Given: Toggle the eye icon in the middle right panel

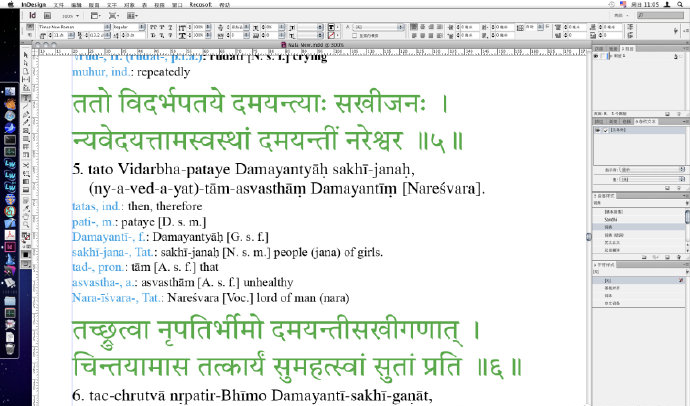Looking at the screenshot, I should click(x=597, y=130).
